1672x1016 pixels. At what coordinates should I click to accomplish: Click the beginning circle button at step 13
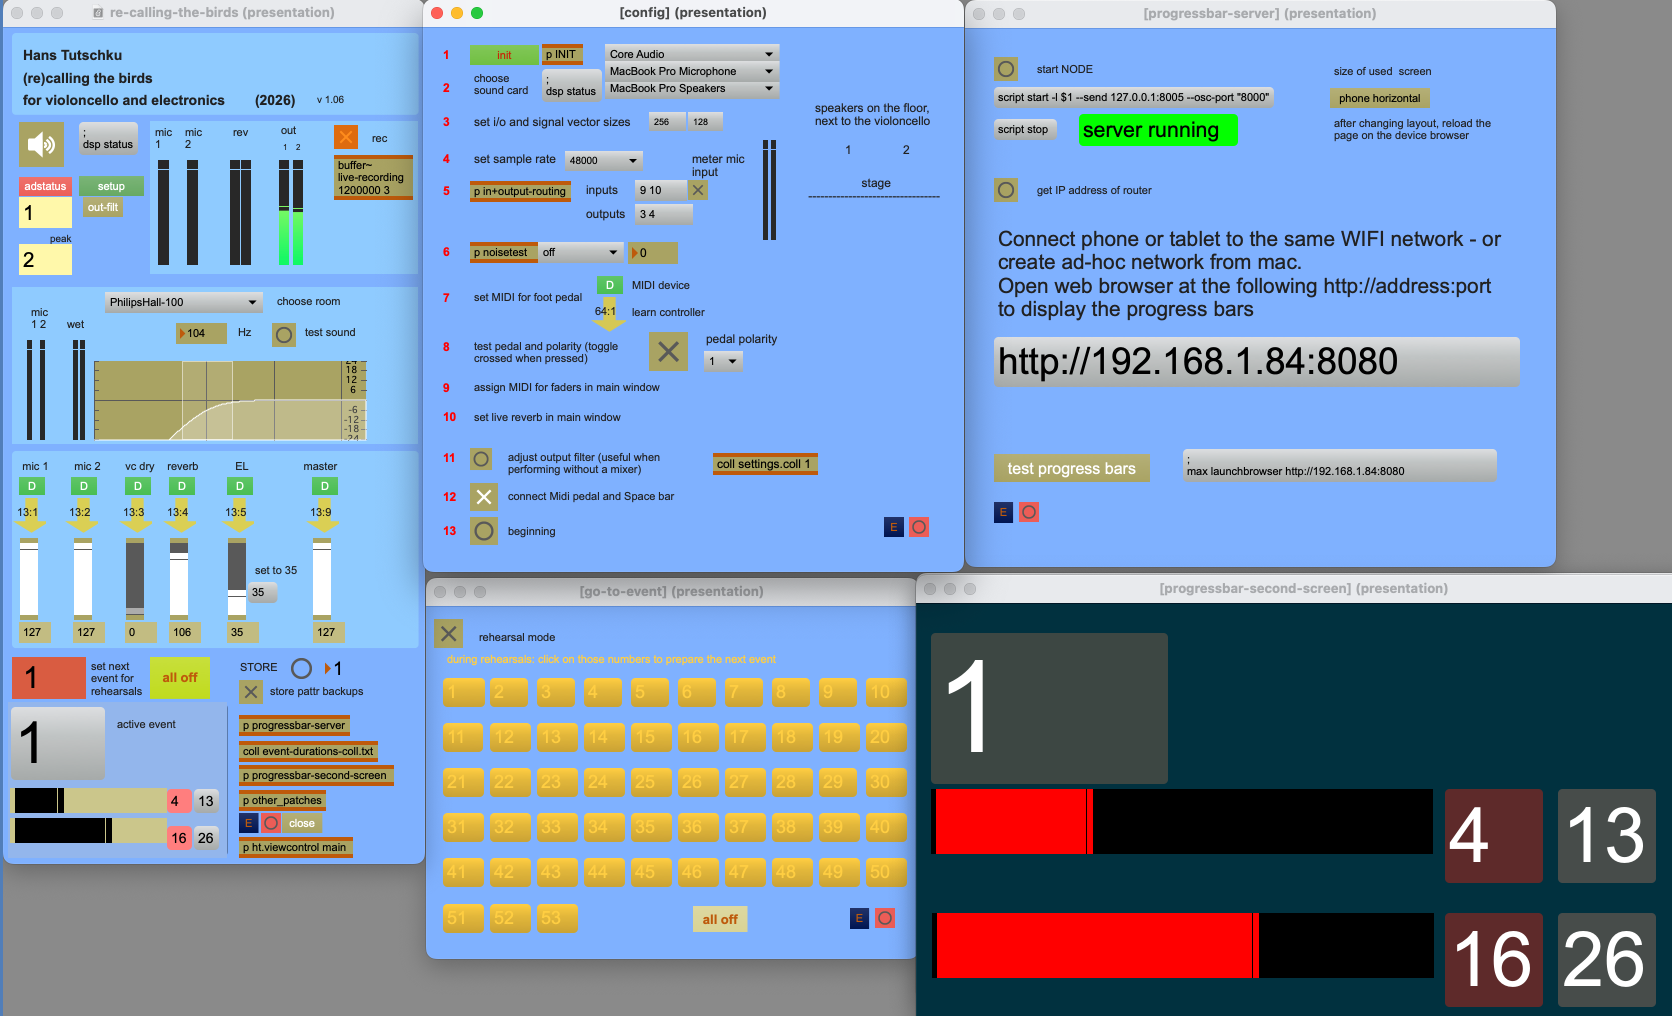pos(484,531)
